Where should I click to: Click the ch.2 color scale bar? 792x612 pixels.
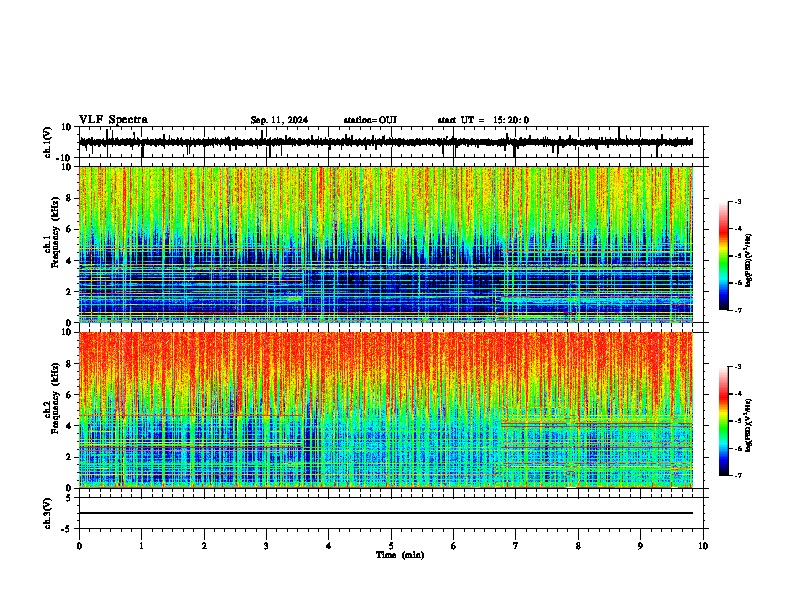point(723,421)
